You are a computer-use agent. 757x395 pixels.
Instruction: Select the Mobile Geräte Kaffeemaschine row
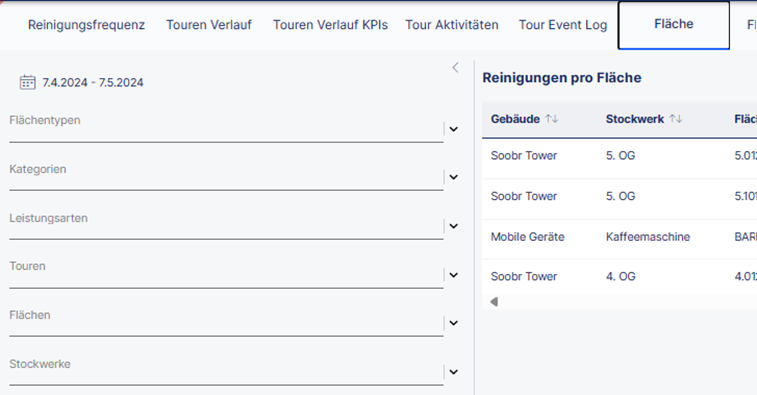(x=619, y=237)
